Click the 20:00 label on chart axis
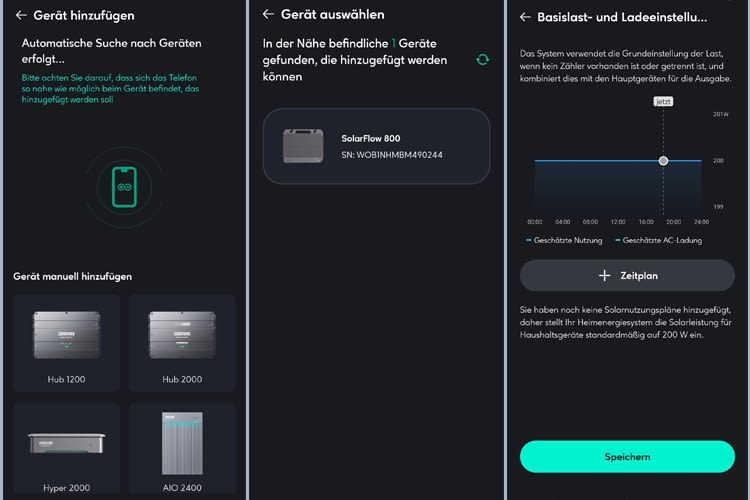The height and width of the screenshot is (500, 750). click(x=673, y=222)
